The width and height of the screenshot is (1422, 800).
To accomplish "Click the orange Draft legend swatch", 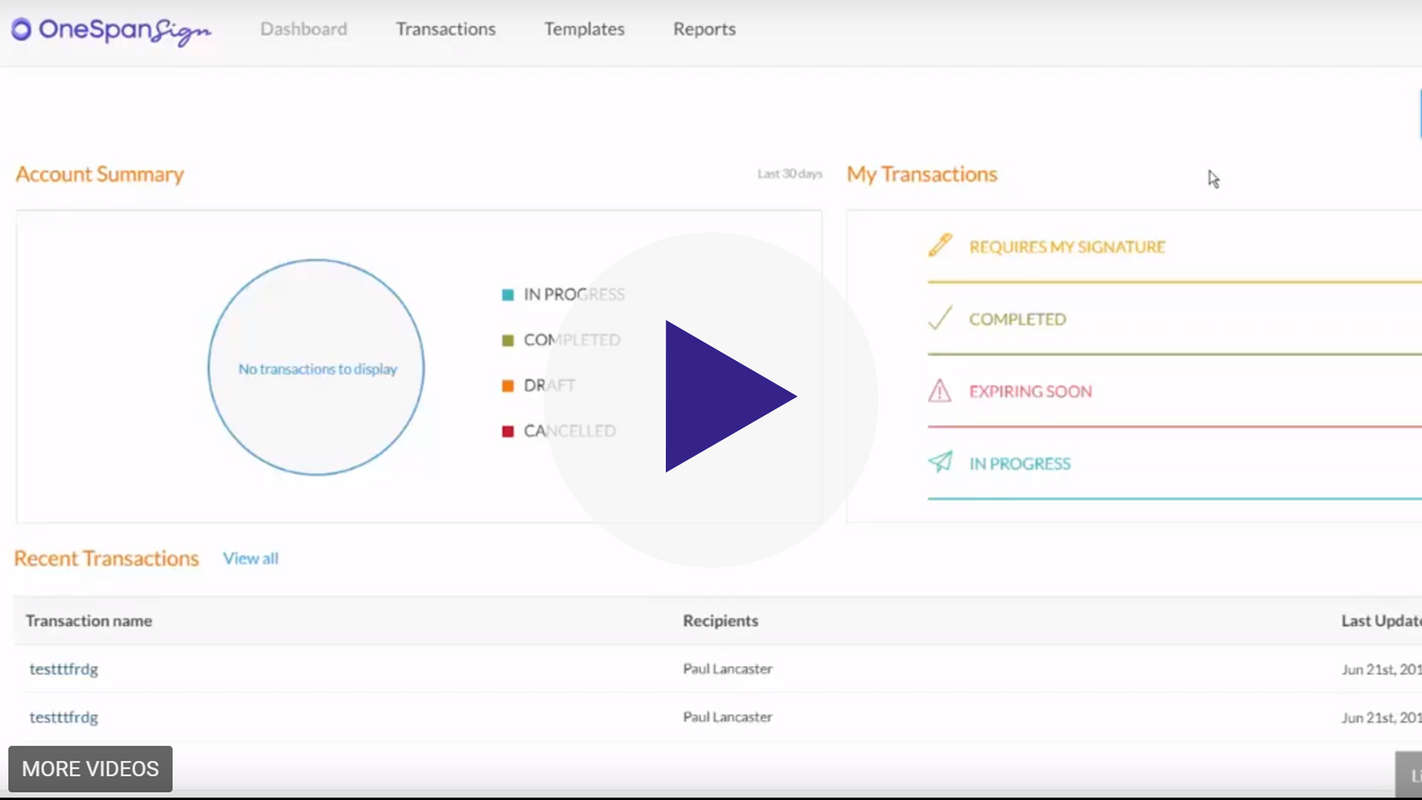I will click(x=508, y=386).
